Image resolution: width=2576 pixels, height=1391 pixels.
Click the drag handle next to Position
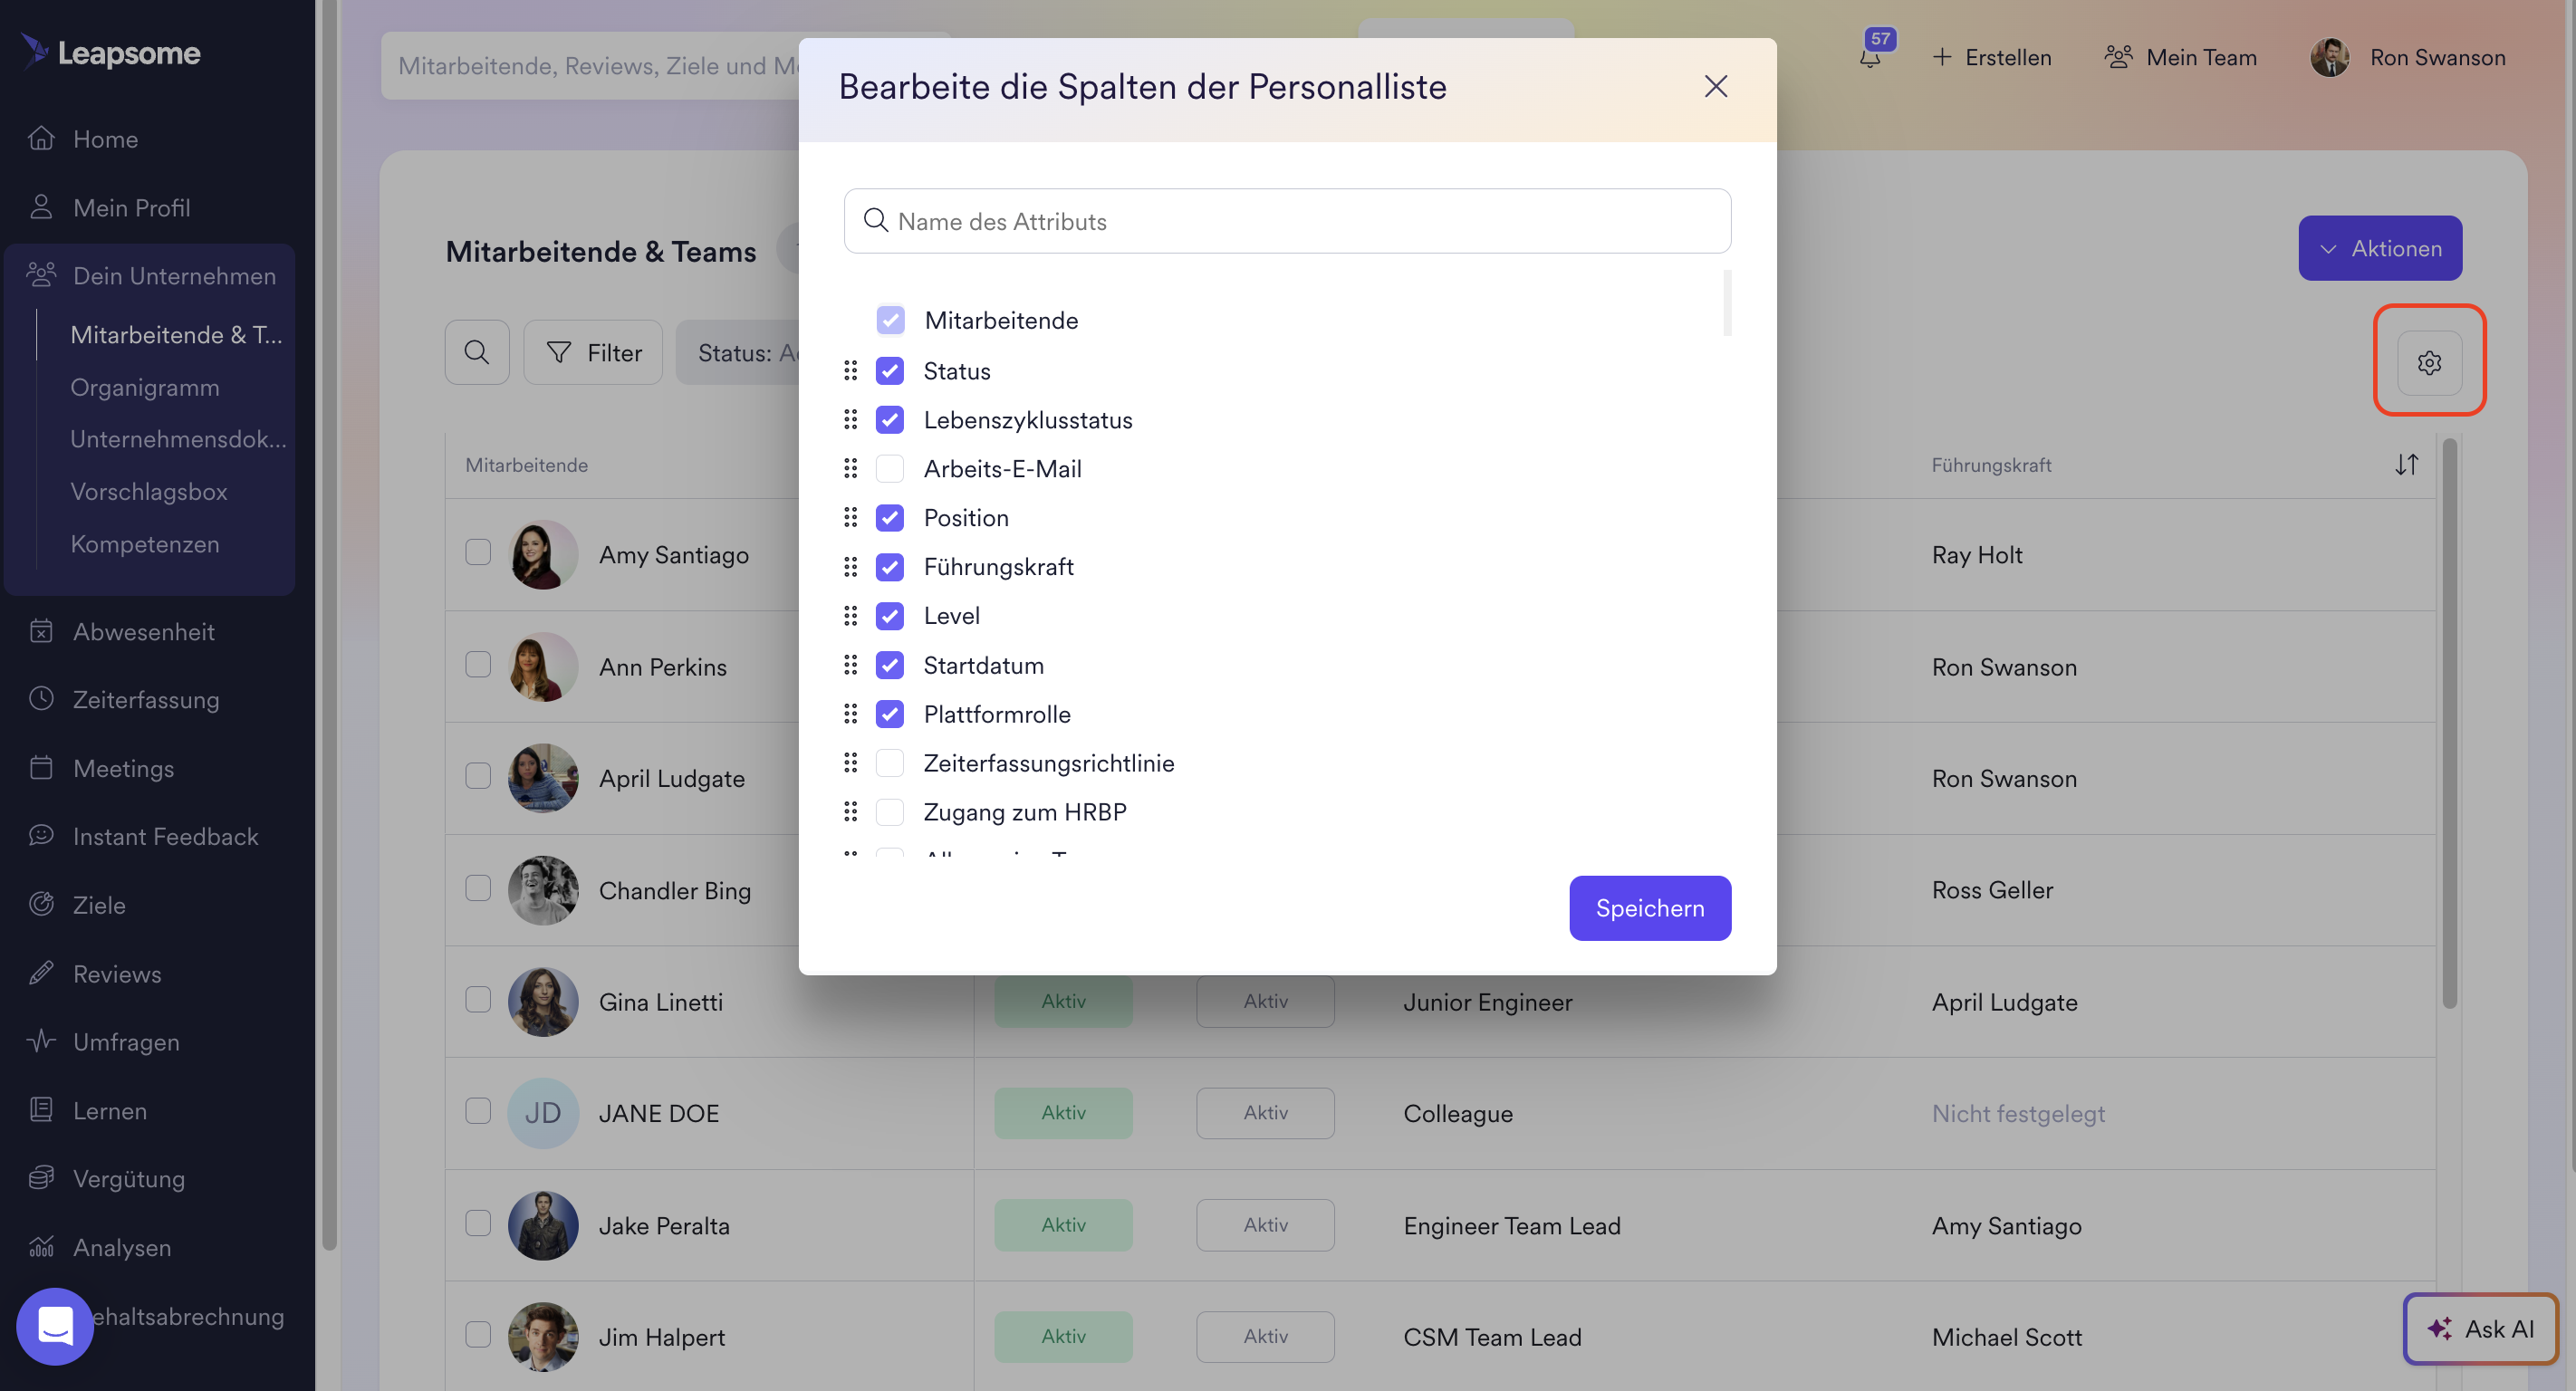pos(850,517)
